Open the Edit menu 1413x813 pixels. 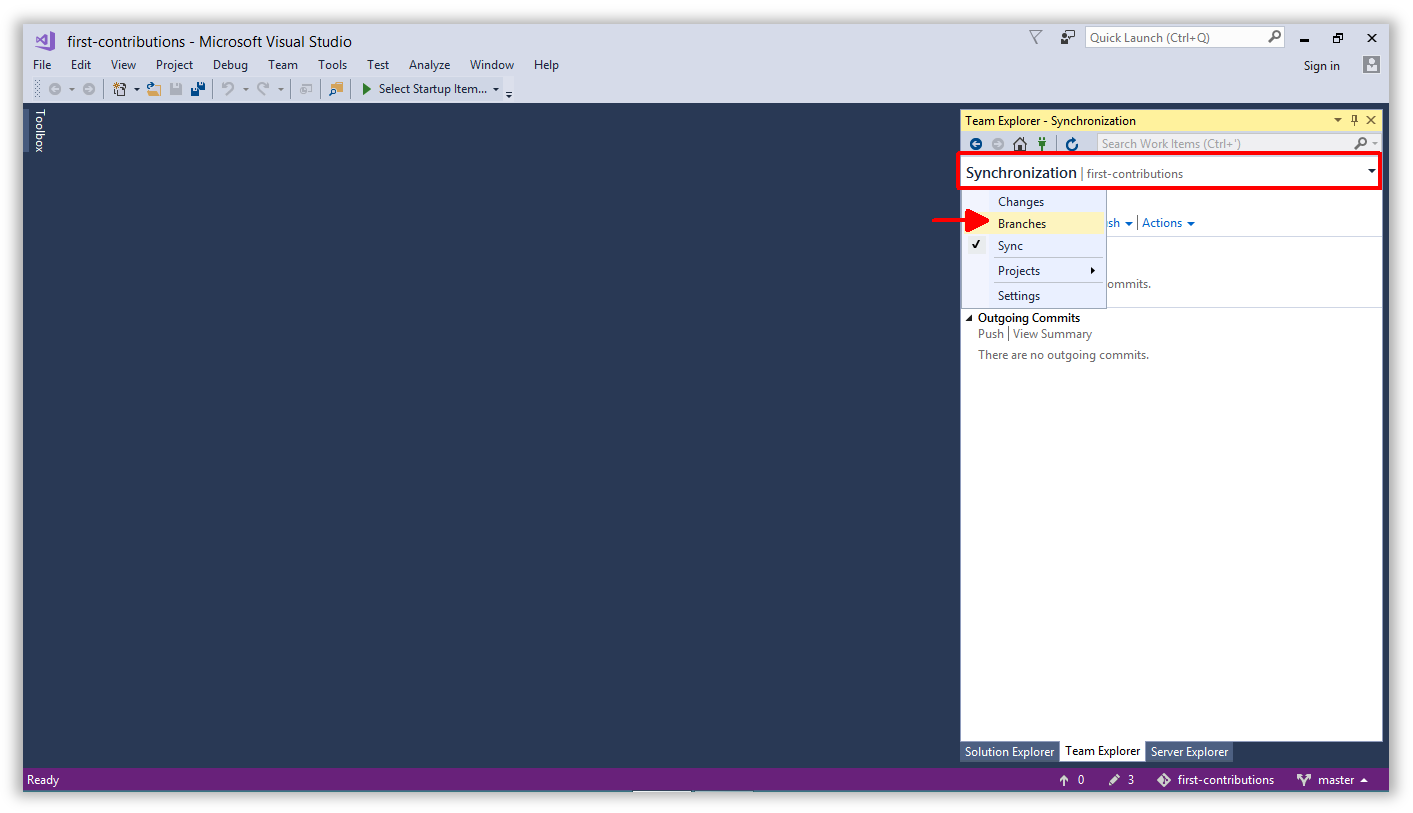(81, 65)
